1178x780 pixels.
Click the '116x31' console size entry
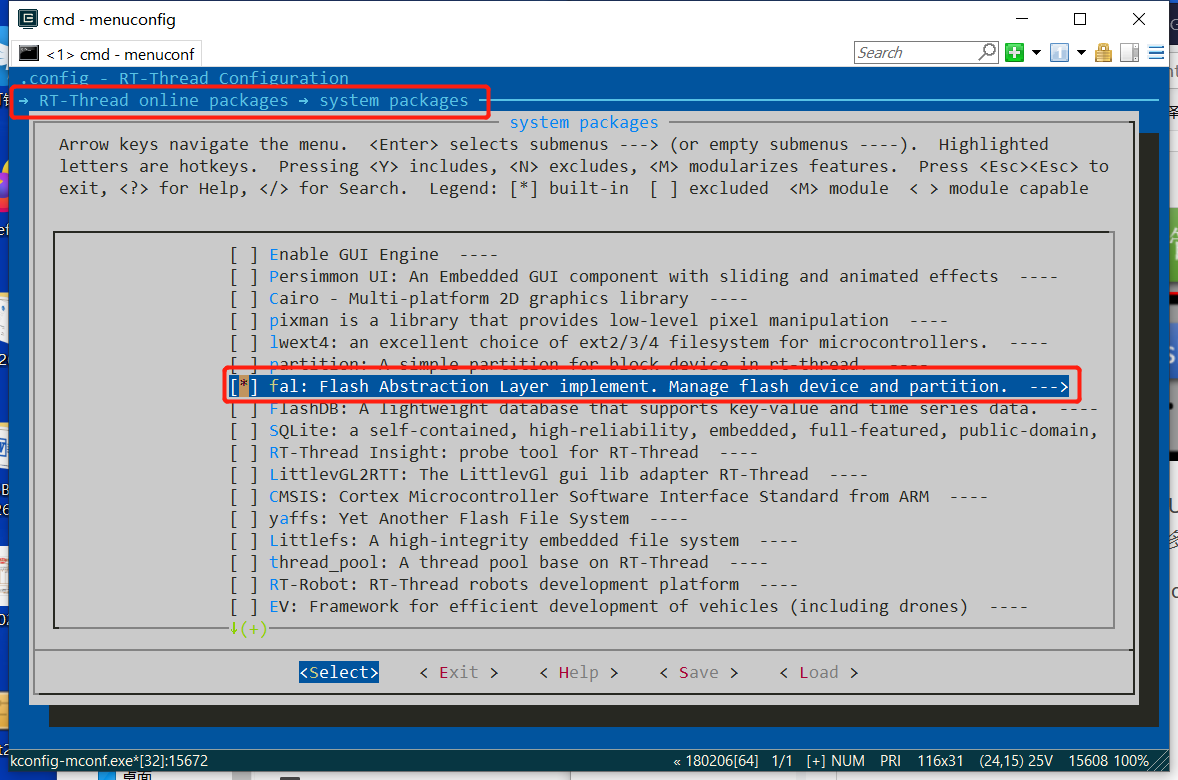[940, 760]
